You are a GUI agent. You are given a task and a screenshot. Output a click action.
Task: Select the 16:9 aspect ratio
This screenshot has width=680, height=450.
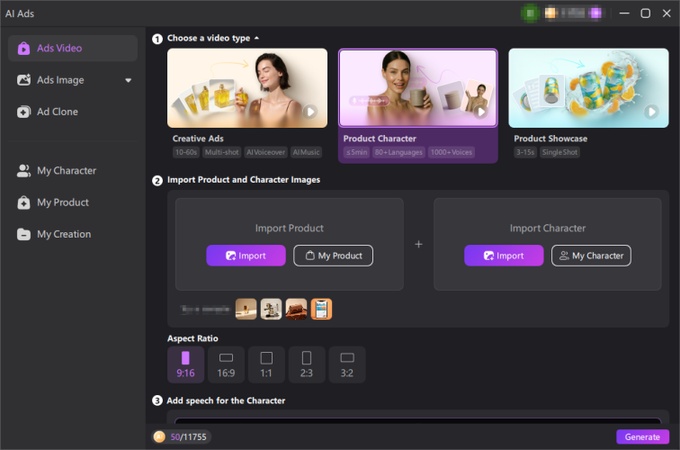pyautogui.click(x=226, y=364)
